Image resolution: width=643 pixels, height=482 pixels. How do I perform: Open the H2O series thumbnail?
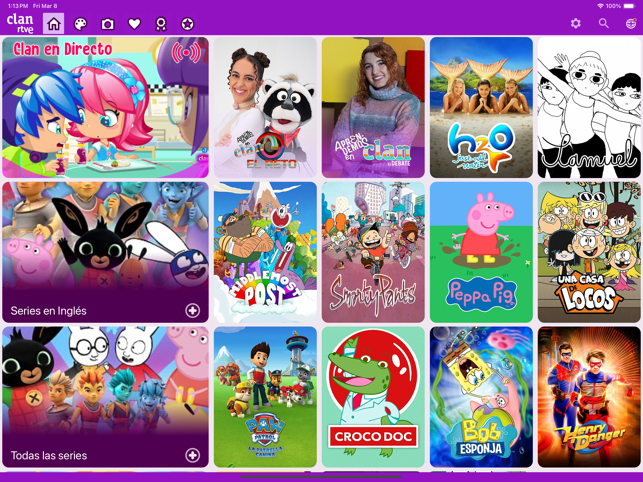tap(481, 107)
